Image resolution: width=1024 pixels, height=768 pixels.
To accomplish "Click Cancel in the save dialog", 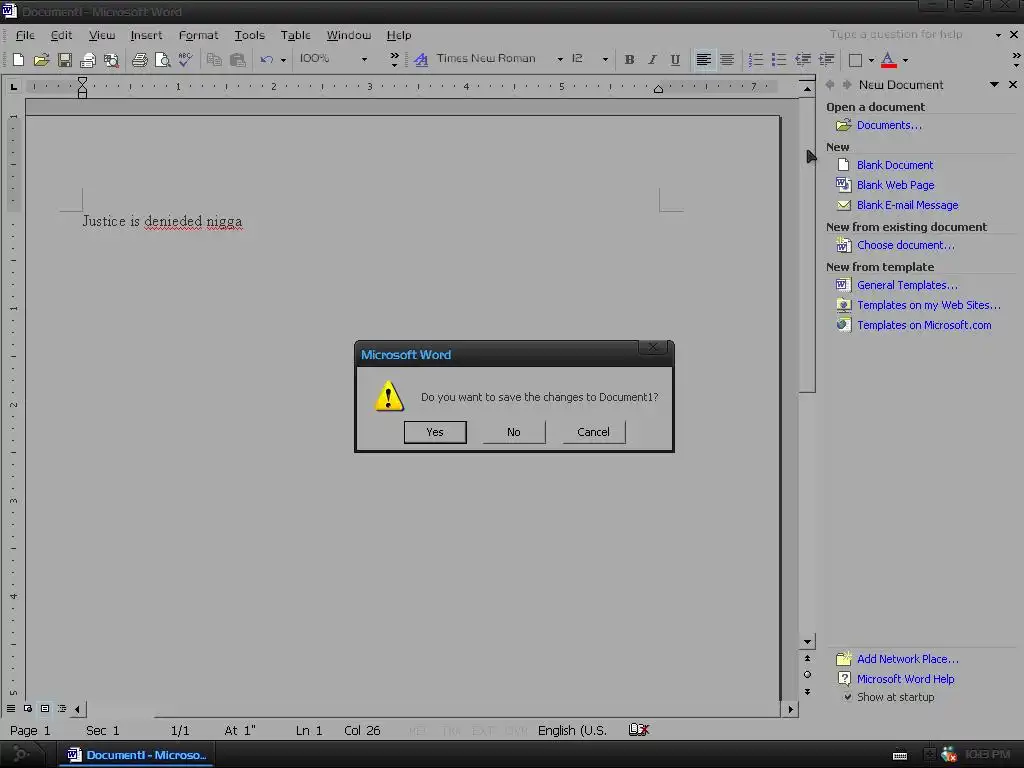I will tap(594, 432).
